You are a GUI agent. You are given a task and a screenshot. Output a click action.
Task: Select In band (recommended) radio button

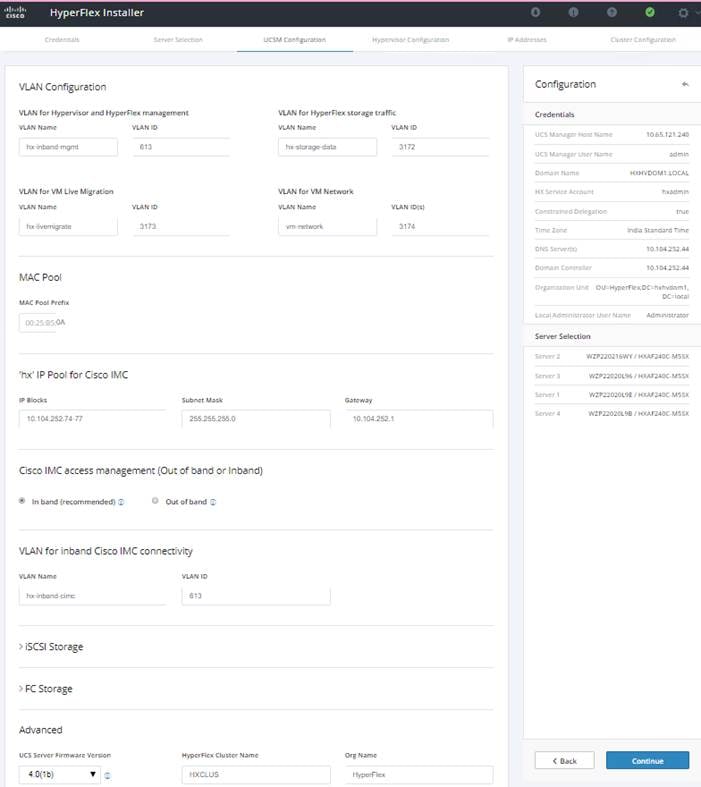pos(22,501)
